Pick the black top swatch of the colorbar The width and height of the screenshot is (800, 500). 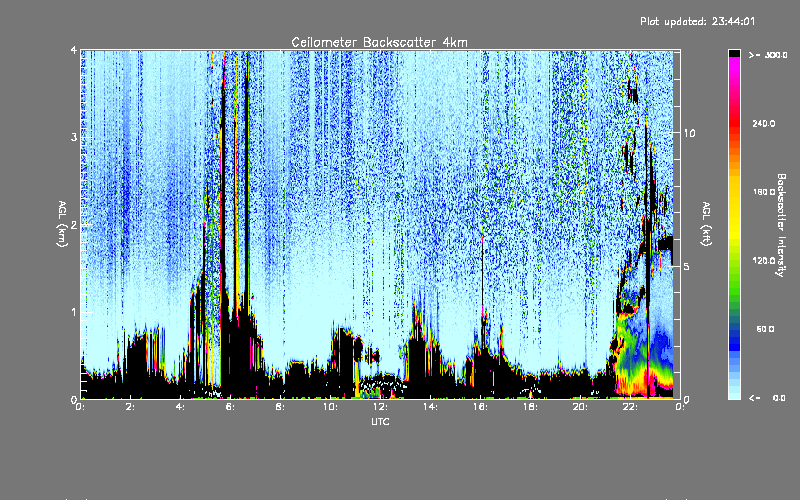(x=734, y=53)
